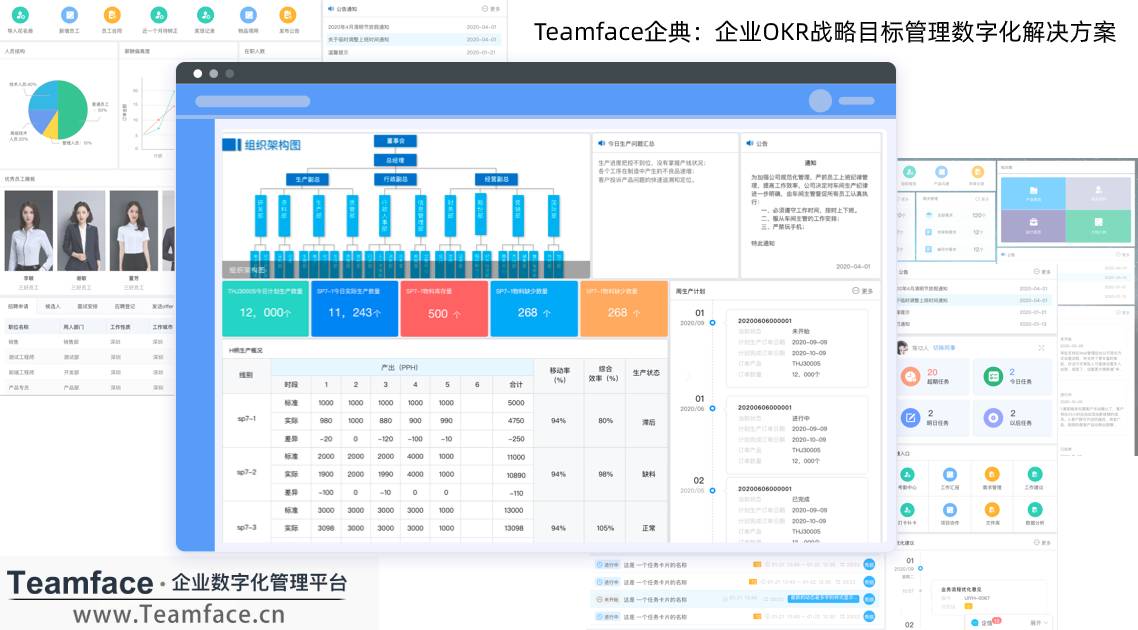
Task: Click the fullscreen icon beside 切换同事
Action: pos(1041,348)
